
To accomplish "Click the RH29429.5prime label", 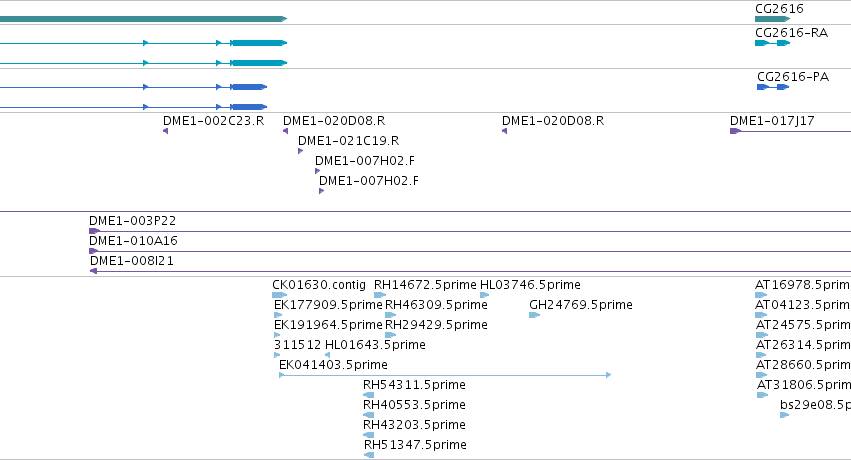I will 436,325.
